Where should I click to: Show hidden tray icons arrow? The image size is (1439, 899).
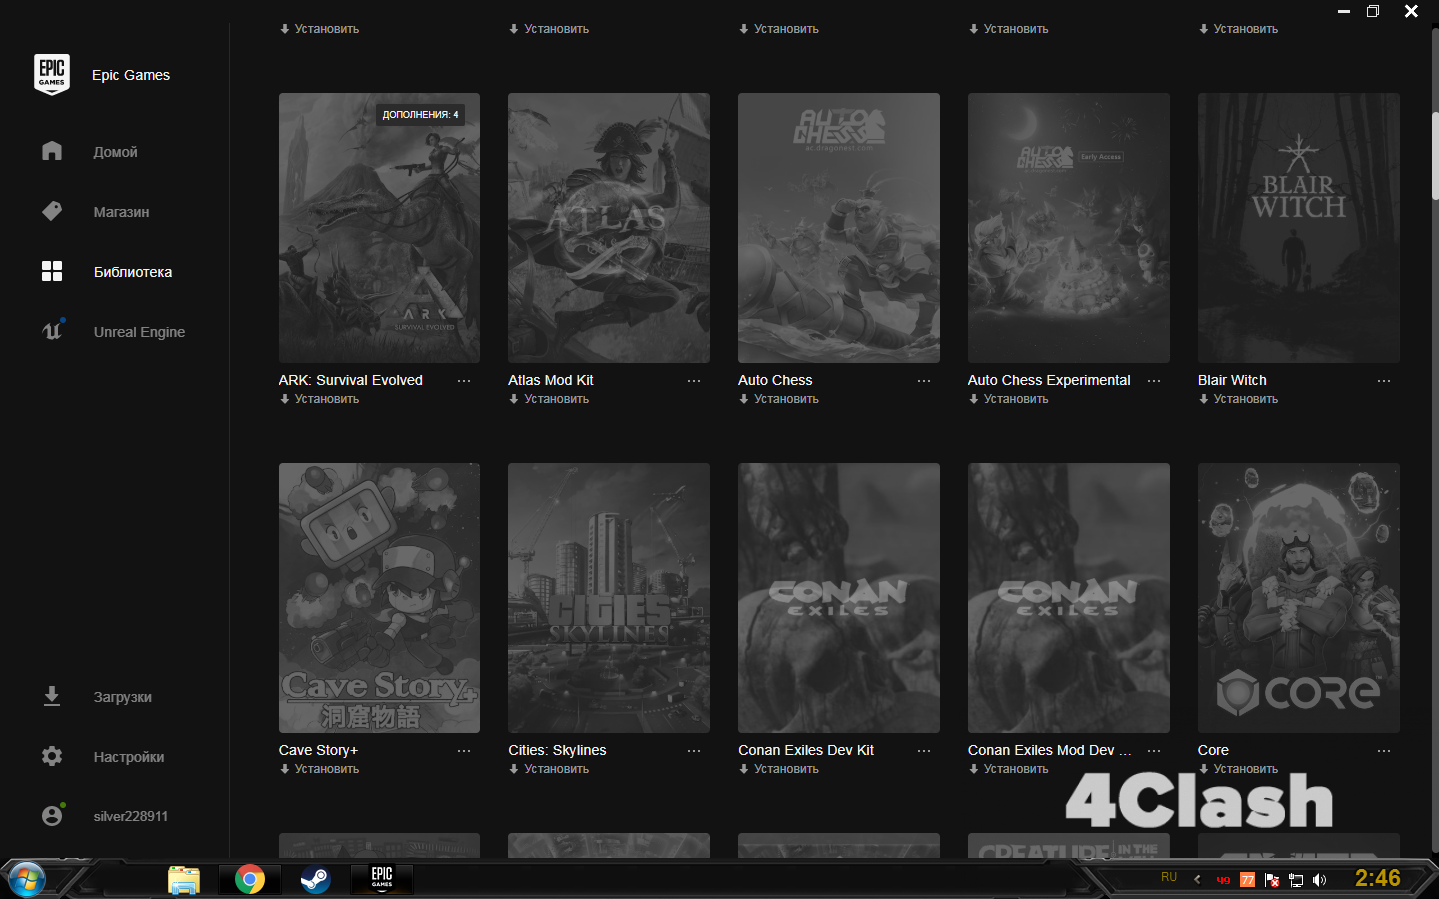point(1197,880)
